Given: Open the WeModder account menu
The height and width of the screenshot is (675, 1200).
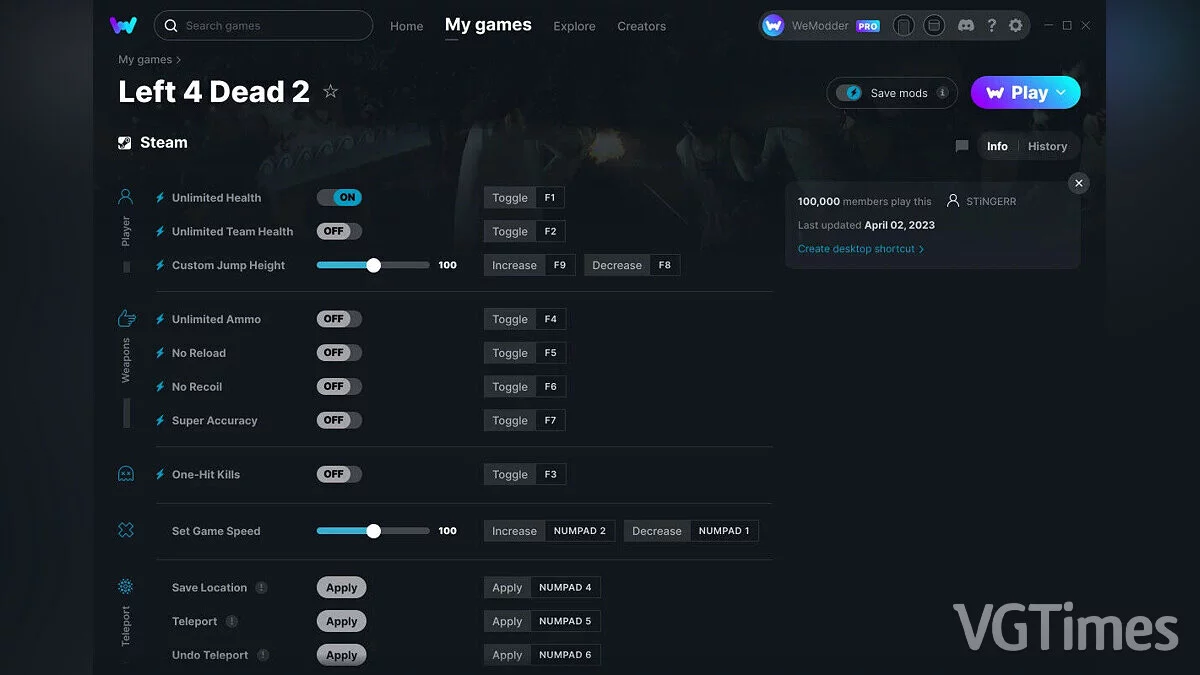Looking at the screenshot, I should coord(822,25).
